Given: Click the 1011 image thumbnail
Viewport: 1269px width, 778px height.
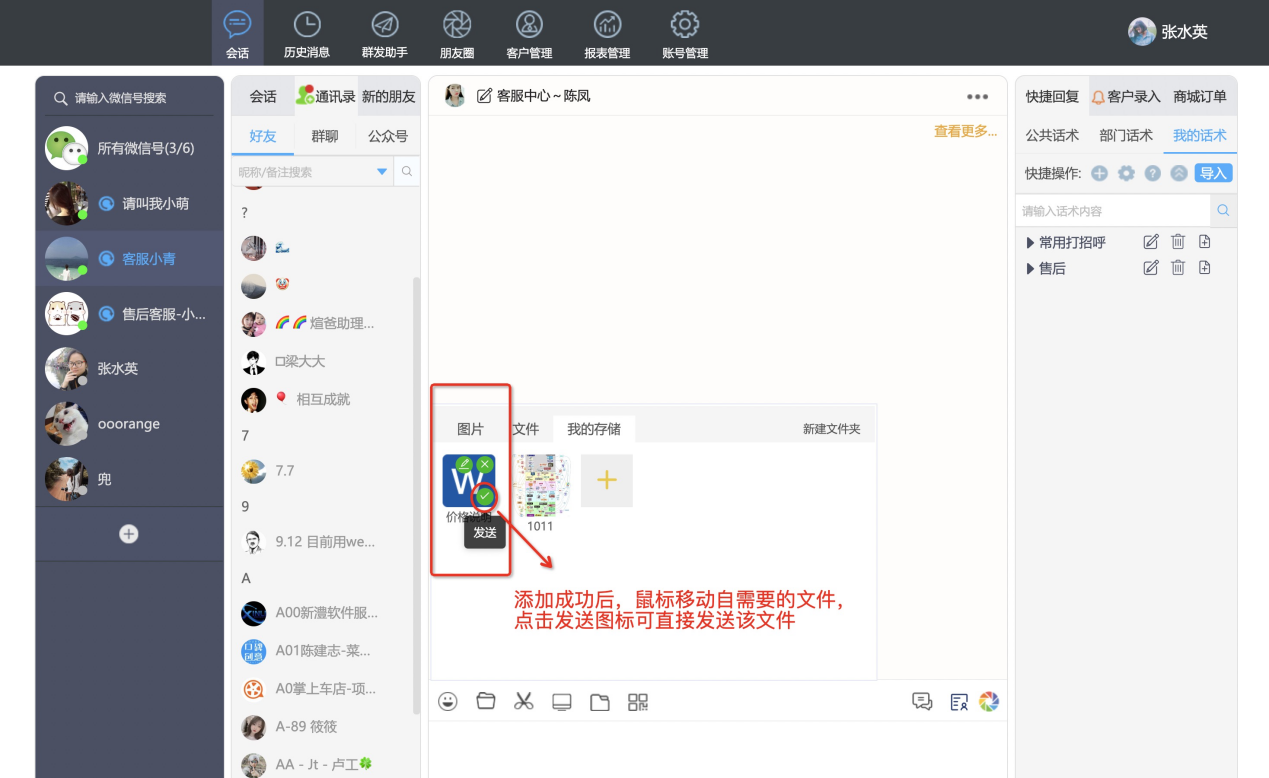Looking at the screenshot, I should (x=541, y=486).
